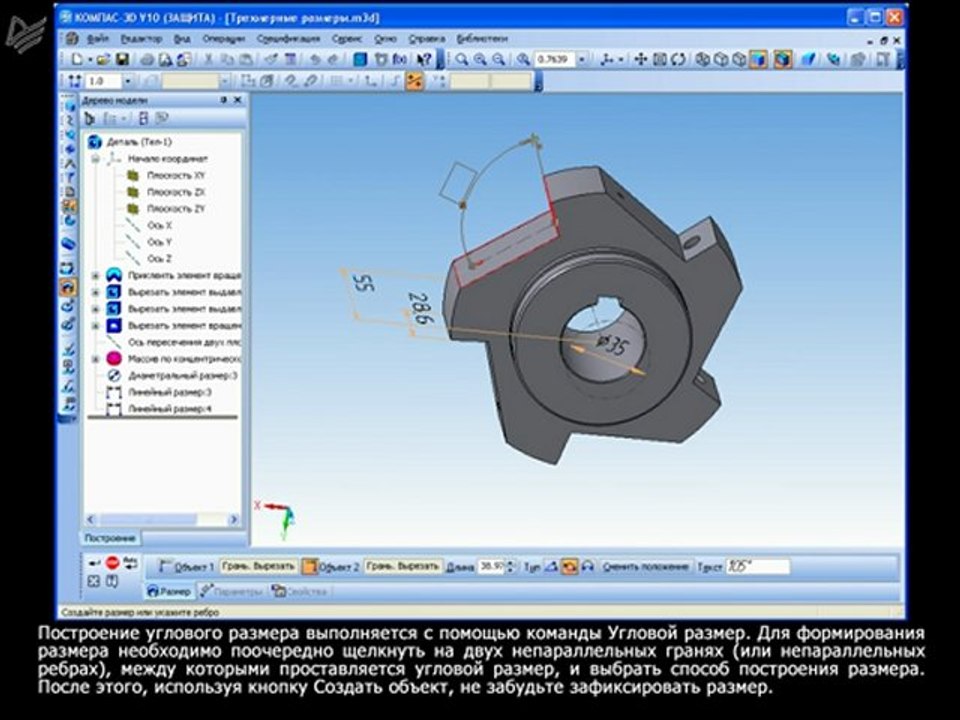Screen dimensions: 960x720
Task: Click the Объект 1 selection icon
Action: coord(165,567)
